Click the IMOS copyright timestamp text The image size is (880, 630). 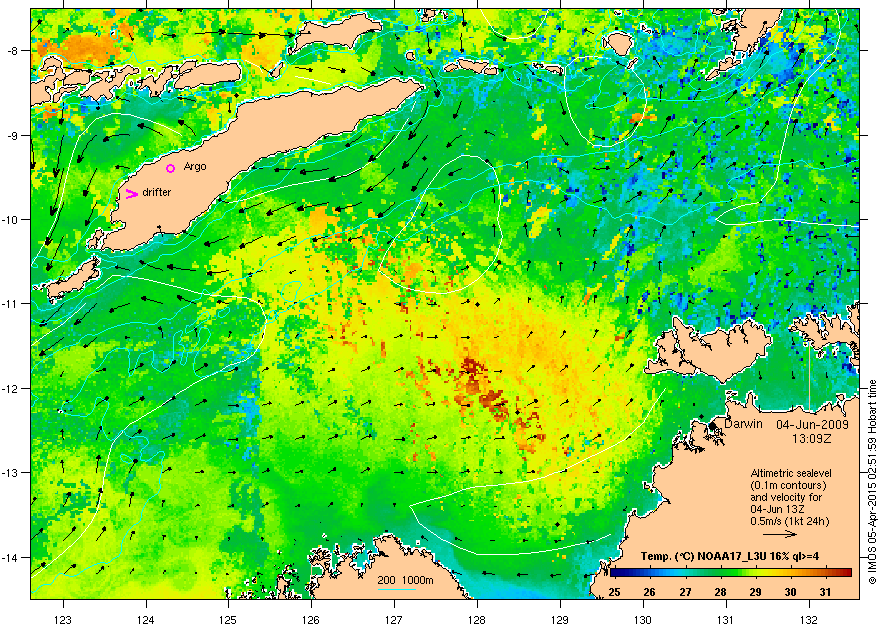(872, 482)
